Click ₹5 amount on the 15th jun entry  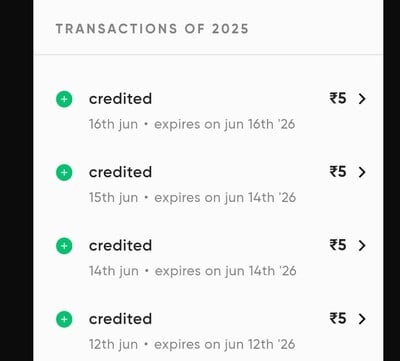point(338,172)
